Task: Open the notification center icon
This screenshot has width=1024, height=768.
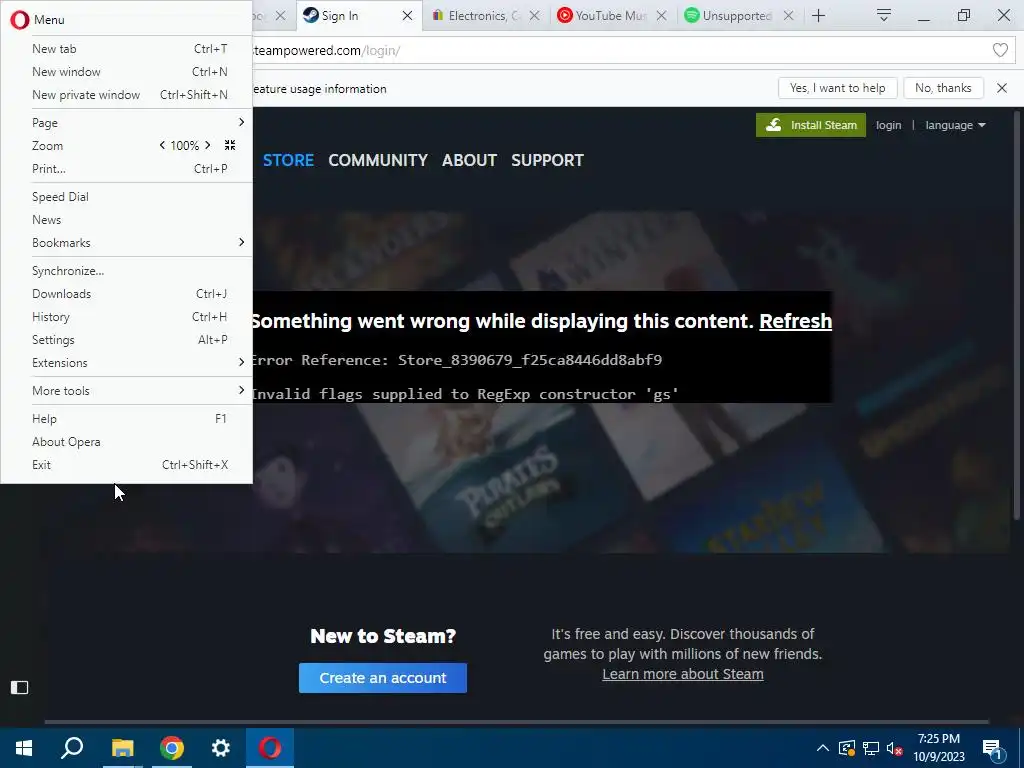Action: (992, 749)
